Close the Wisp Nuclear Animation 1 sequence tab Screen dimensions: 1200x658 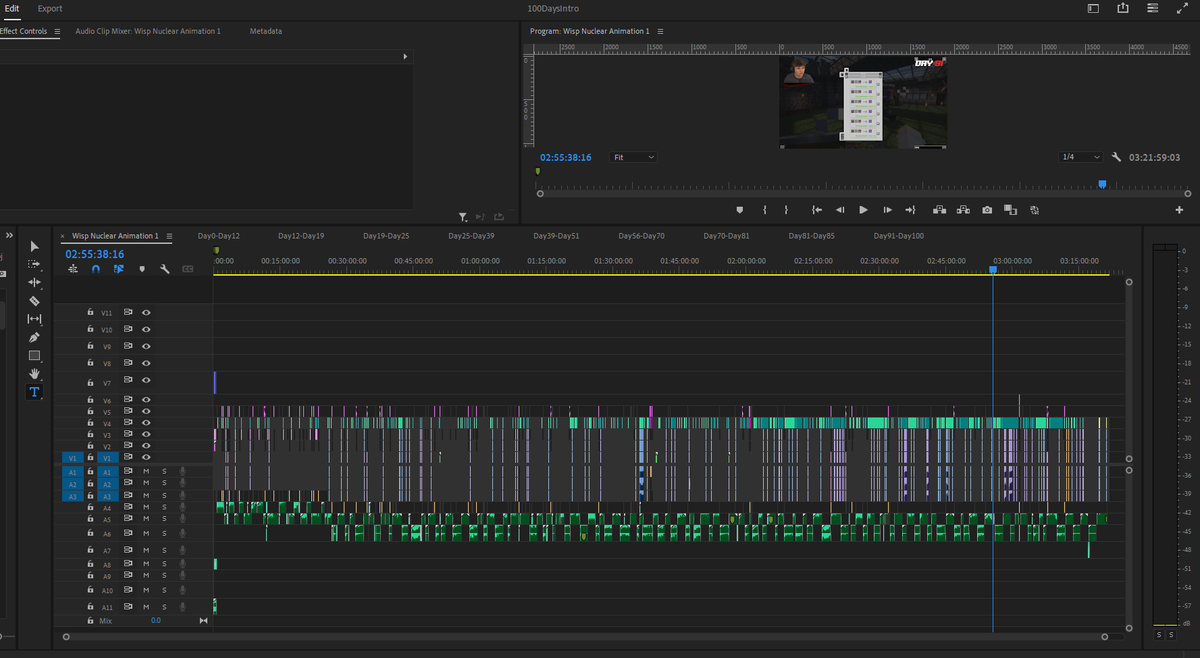click(63, 237)
